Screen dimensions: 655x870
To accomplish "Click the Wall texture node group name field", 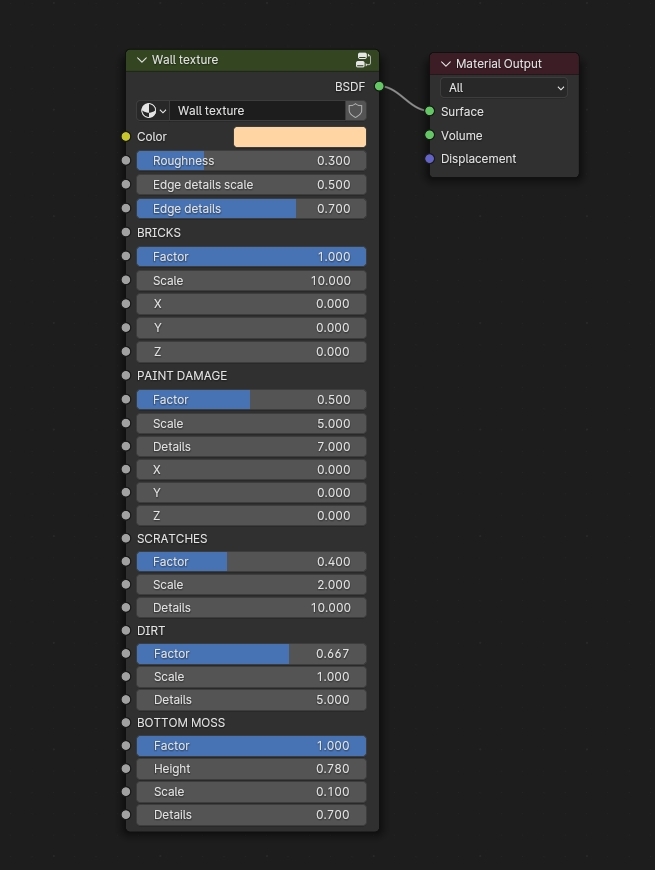I will 257,111.
